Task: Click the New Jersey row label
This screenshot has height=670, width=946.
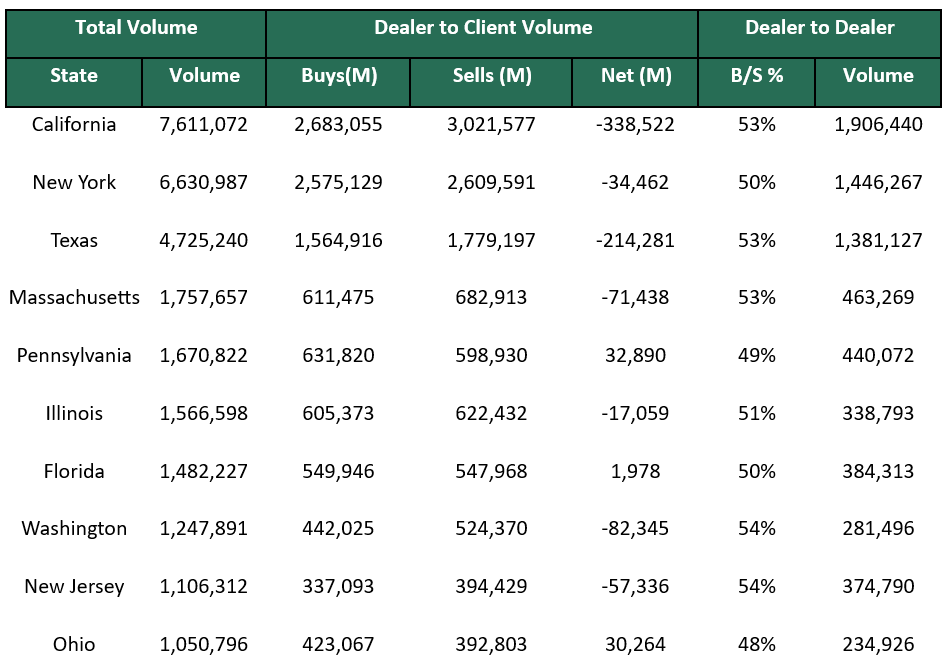Action: coord(74,586)
